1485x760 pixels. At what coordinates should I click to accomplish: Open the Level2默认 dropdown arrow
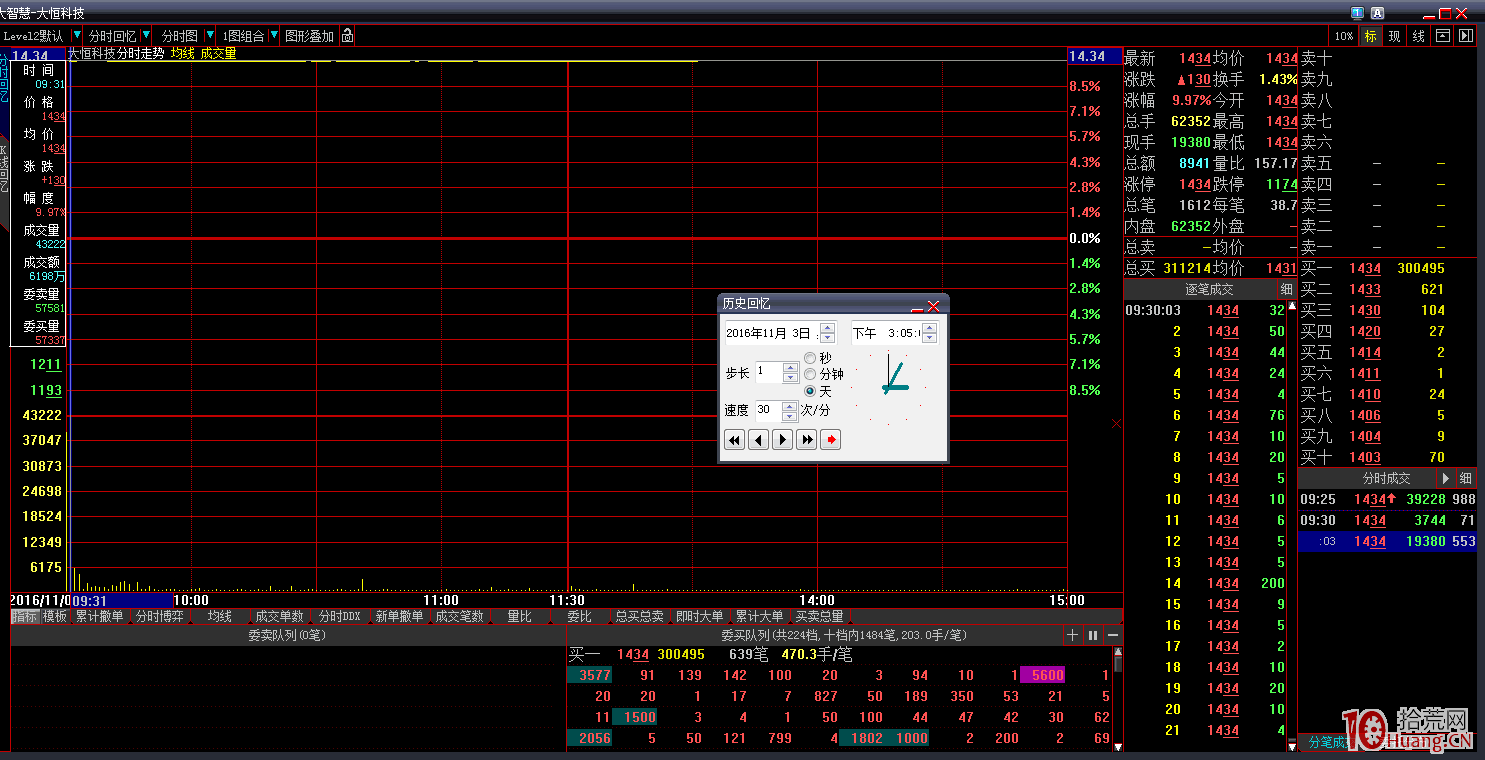click(77, 36)
